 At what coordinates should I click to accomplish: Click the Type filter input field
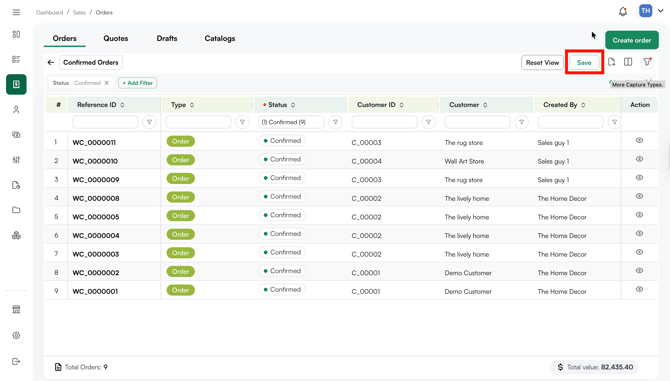pos(198,122)
